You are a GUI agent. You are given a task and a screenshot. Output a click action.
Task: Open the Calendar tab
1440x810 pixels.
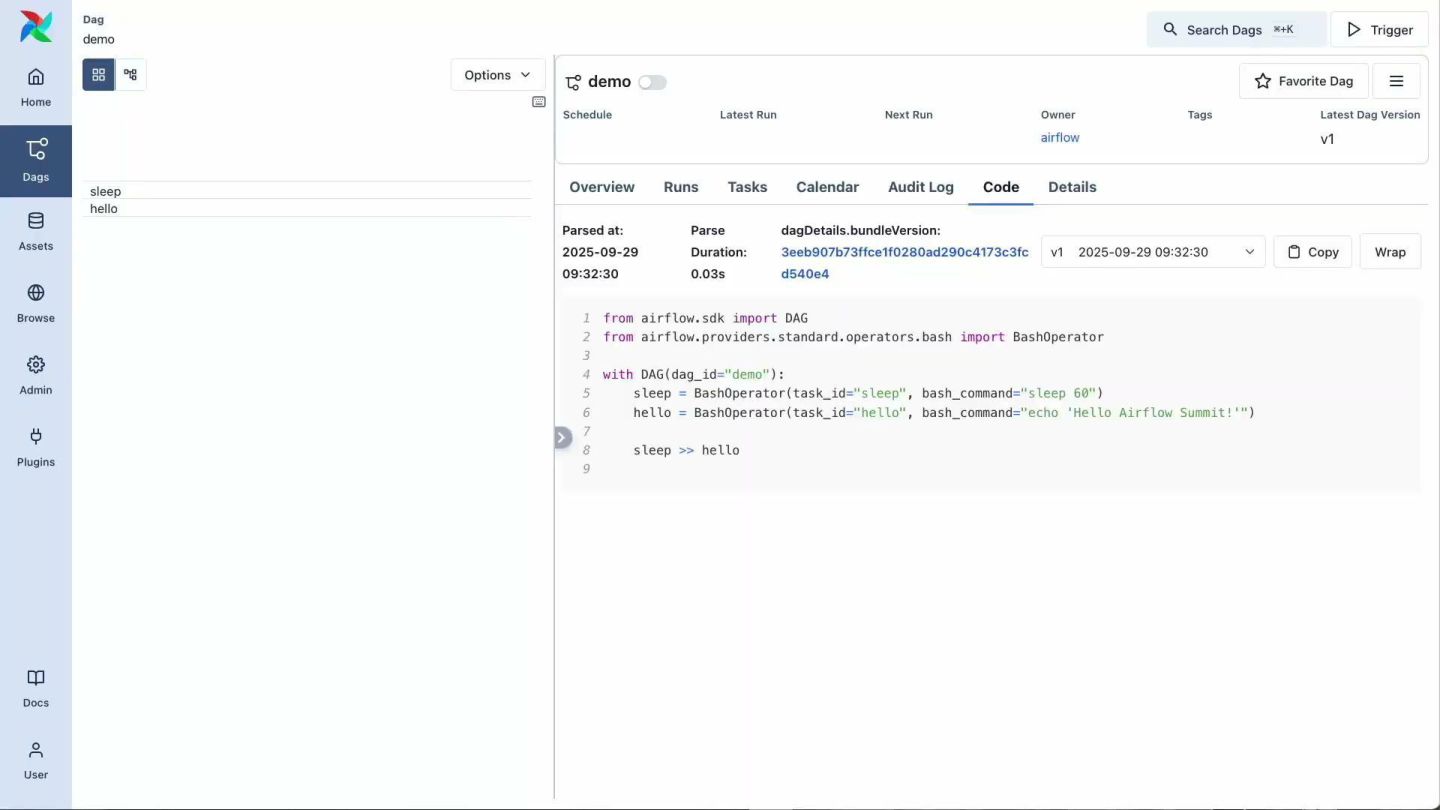point(827,187)
